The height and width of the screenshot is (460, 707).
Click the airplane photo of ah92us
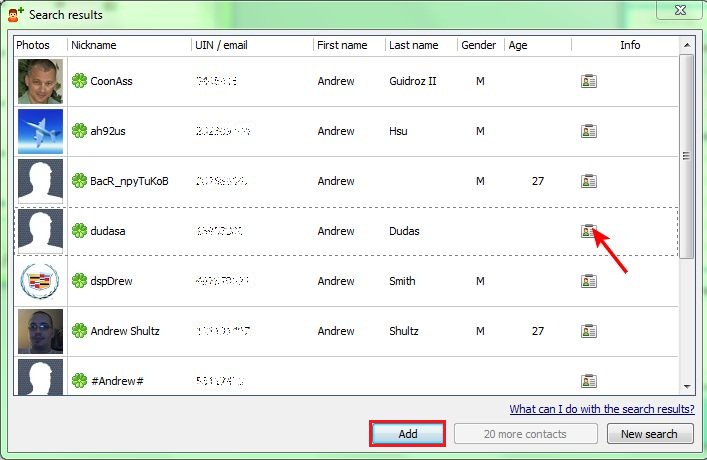coord(40,131)
